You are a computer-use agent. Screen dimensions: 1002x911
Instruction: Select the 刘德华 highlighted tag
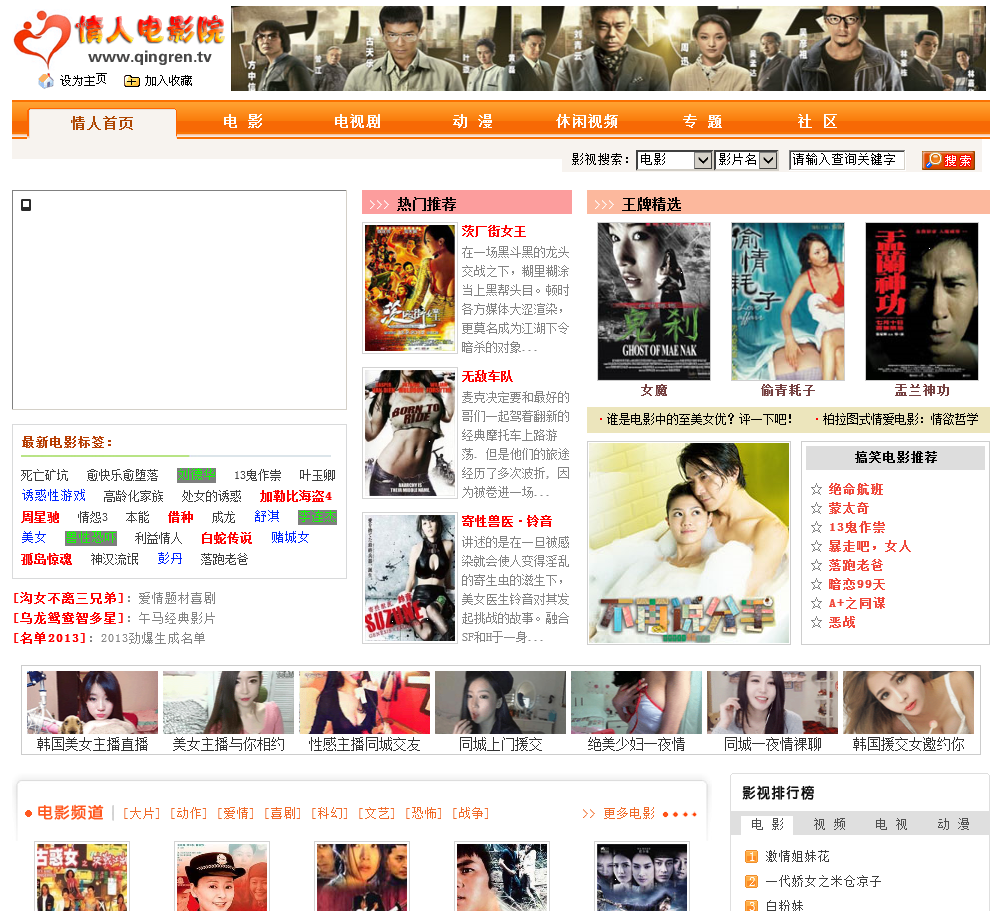pos(196,475)
